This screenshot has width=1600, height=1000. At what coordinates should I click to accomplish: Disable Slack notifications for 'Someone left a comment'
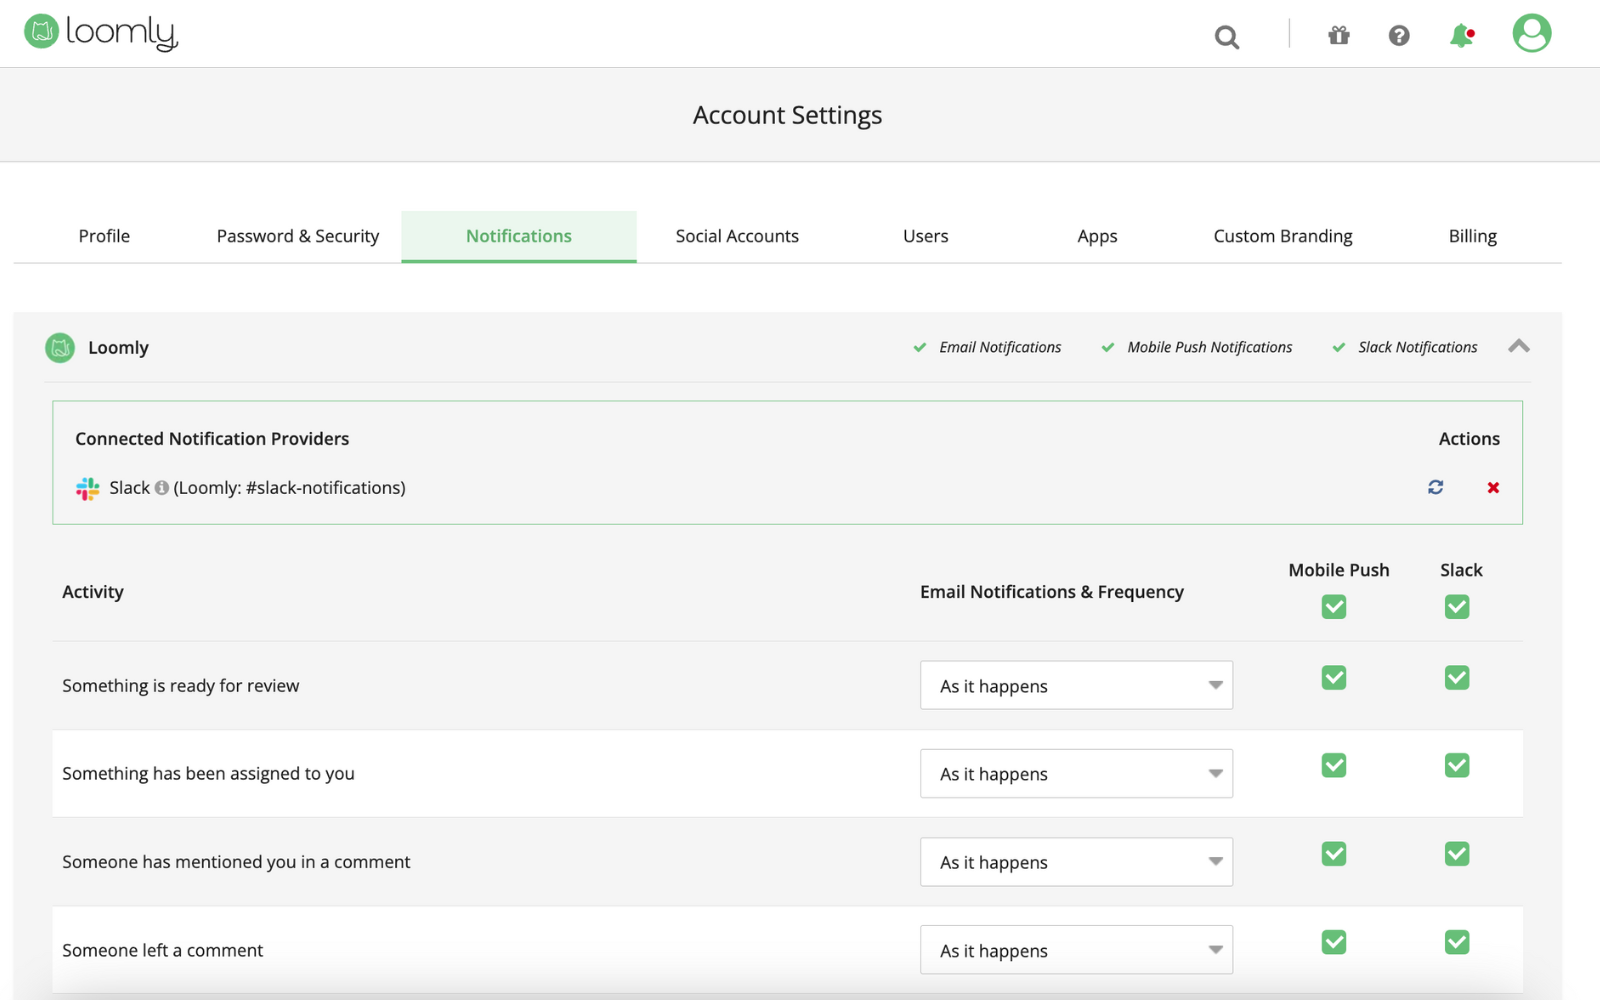(x=1457, y=941)
